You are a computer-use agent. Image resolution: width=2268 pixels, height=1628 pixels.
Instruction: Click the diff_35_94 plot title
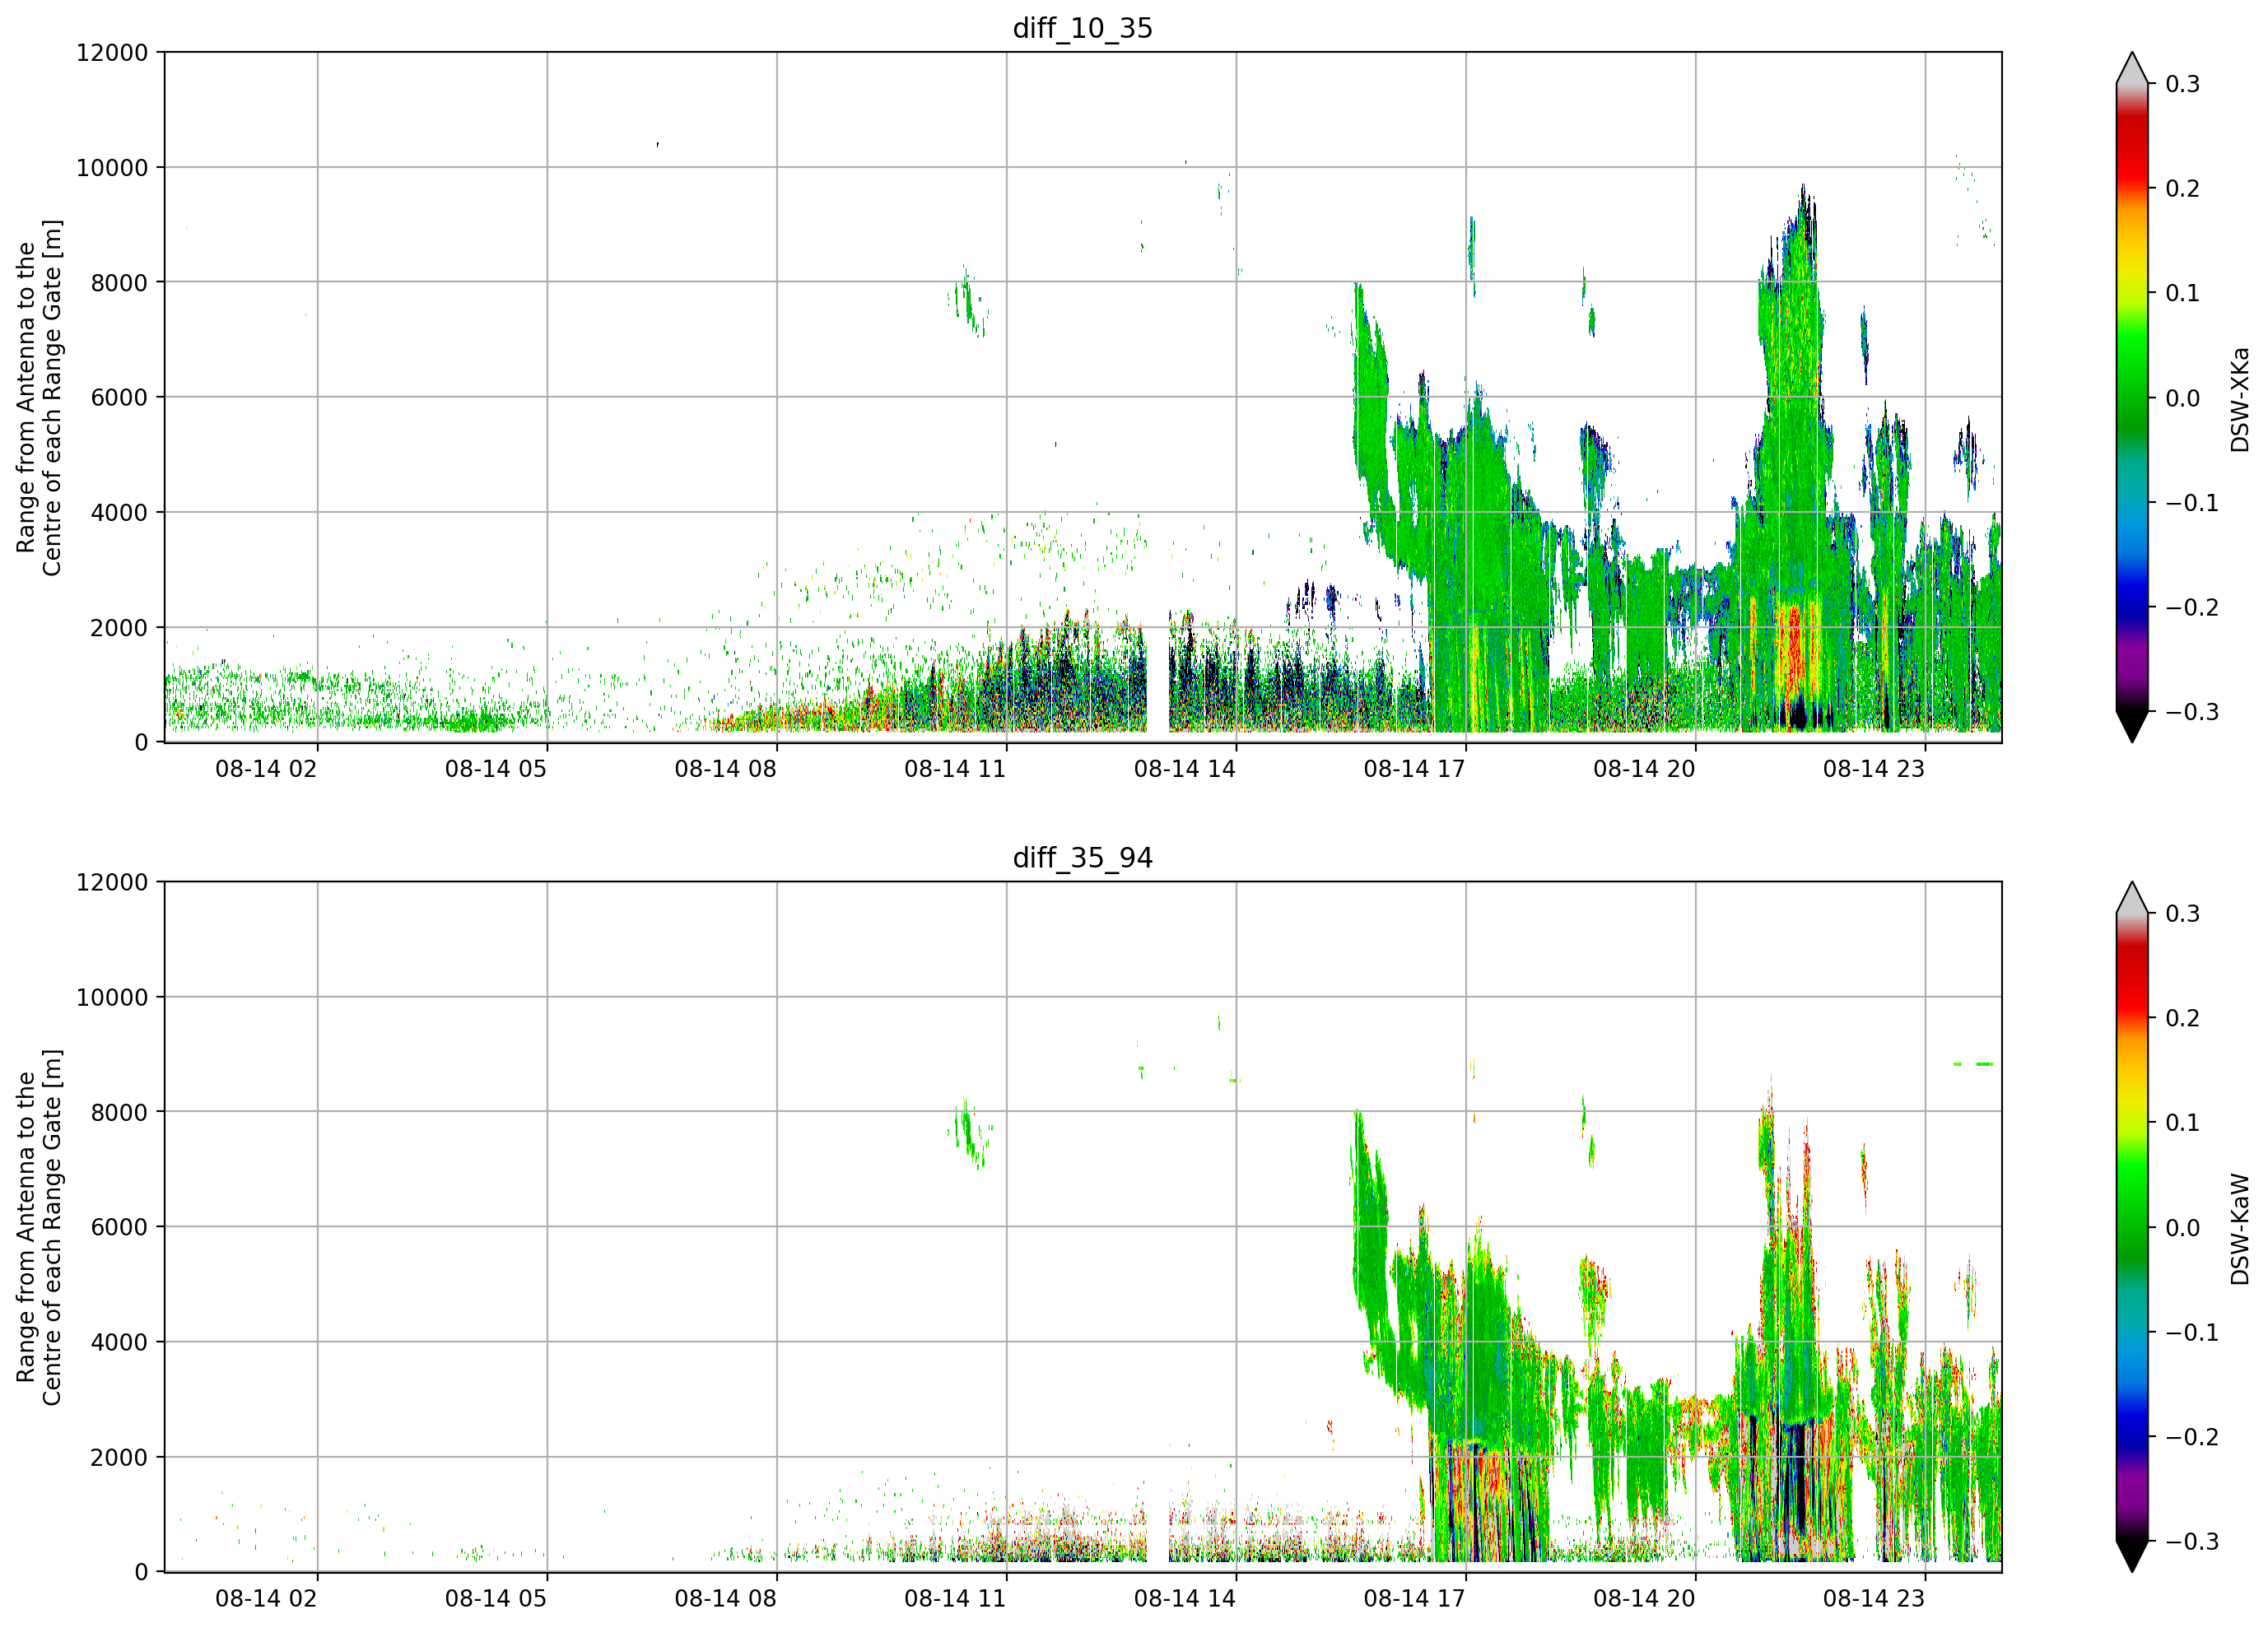[x=1082, y=858]
